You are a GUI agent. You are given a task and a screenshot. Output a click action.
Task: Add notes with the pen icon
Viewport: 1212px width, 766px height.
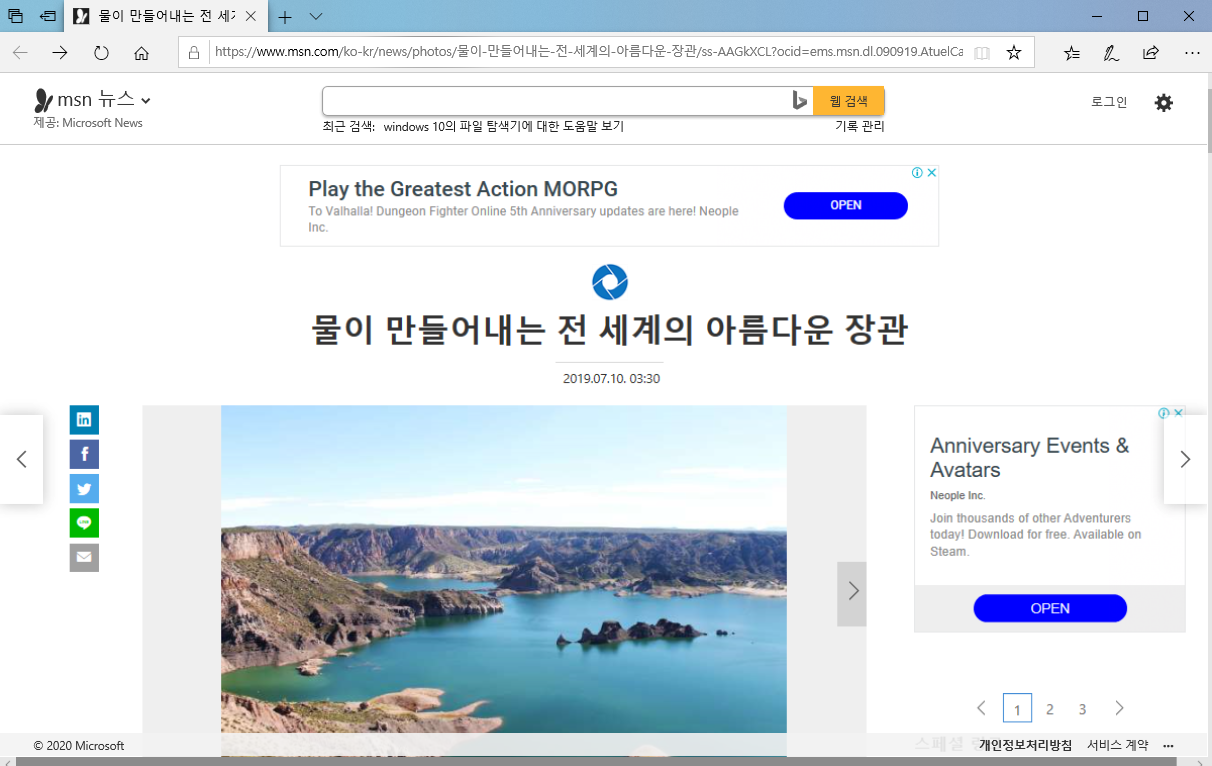point(1111,53)
